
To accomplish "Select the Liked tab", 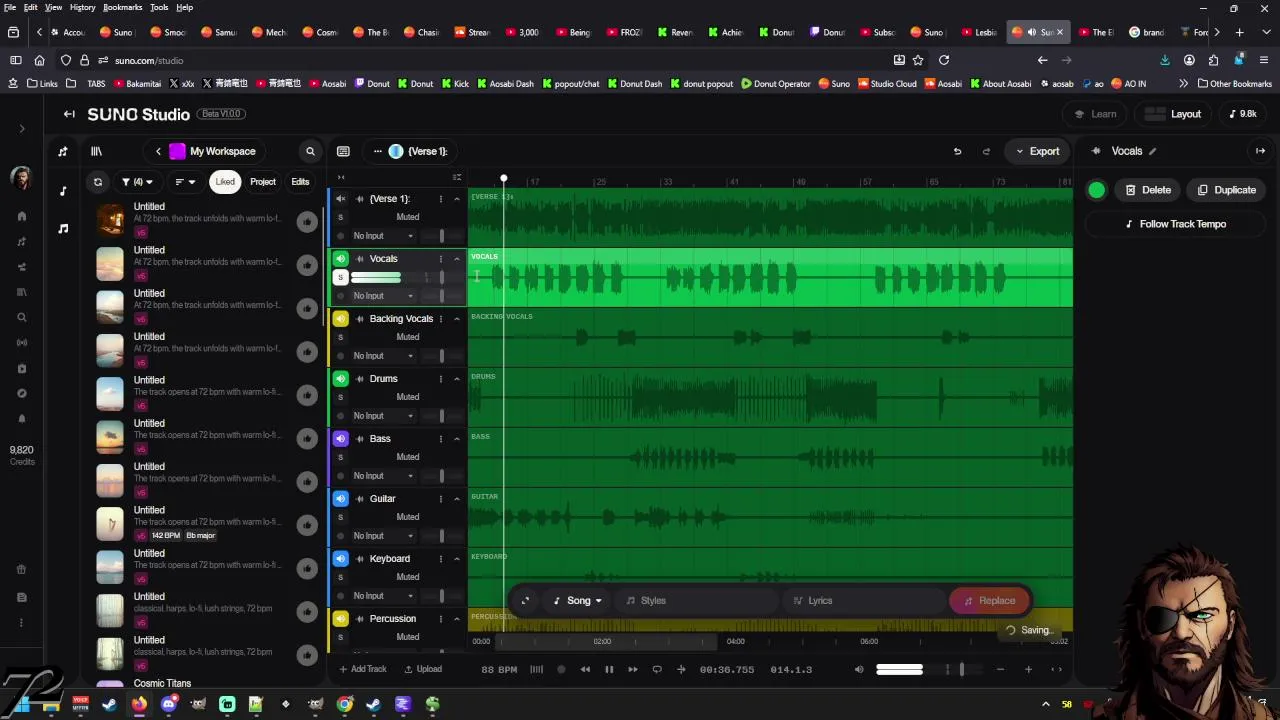I will 225,182.
